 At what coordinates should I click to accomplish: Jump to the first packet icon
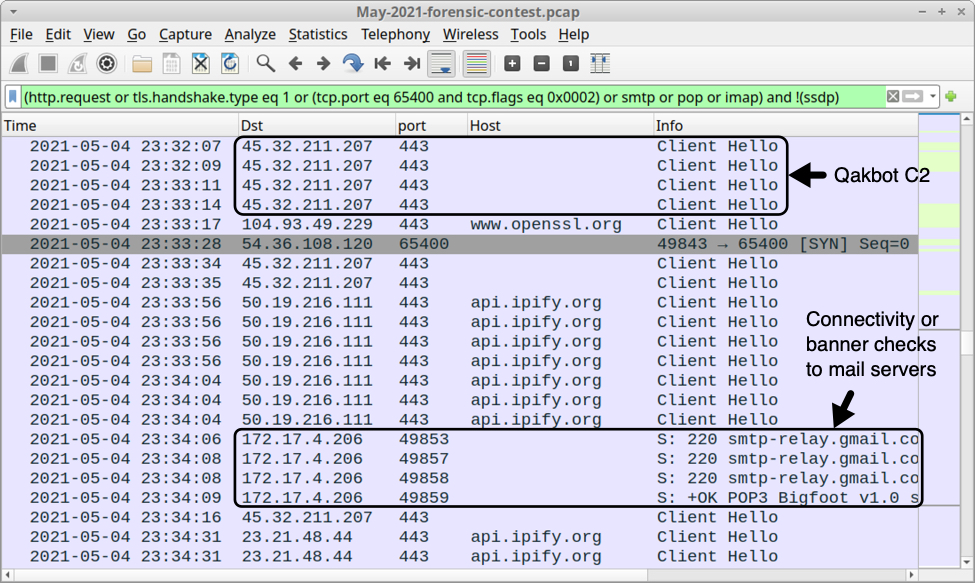point(382,64)
